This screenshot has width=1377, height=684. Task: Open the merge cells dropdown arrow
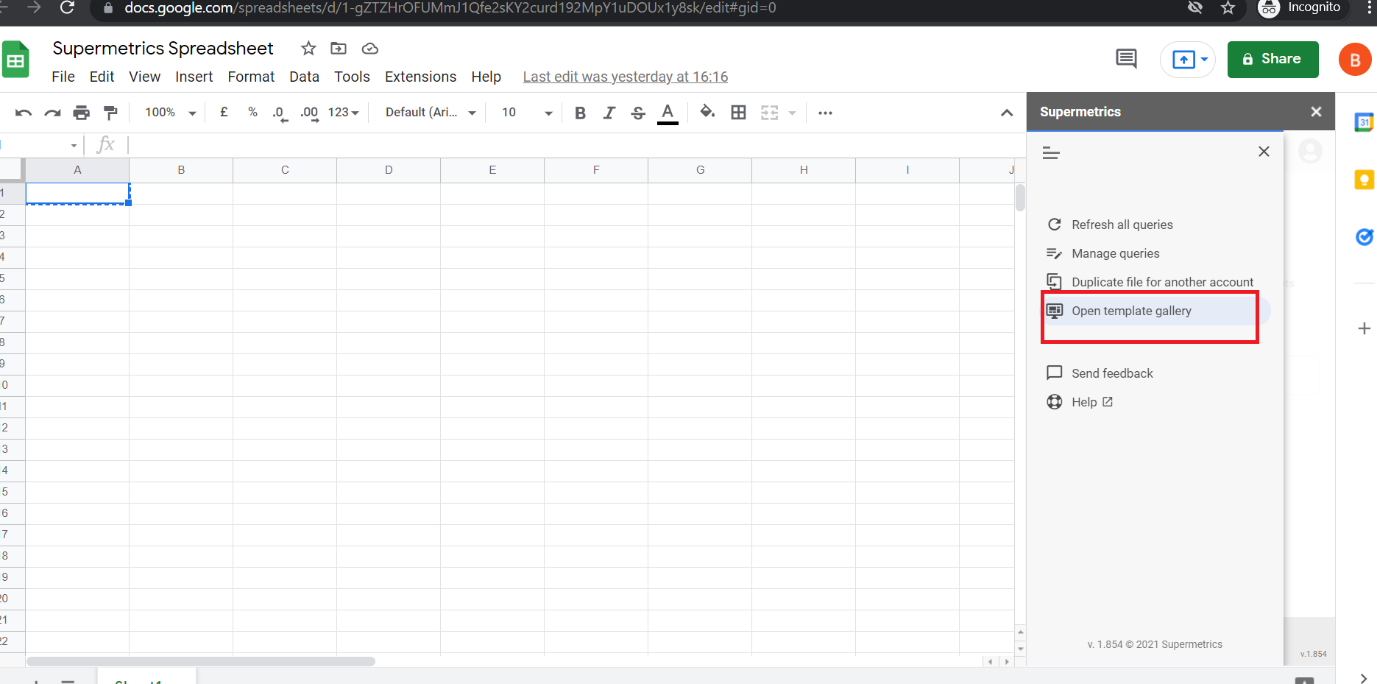coord(793,113)
